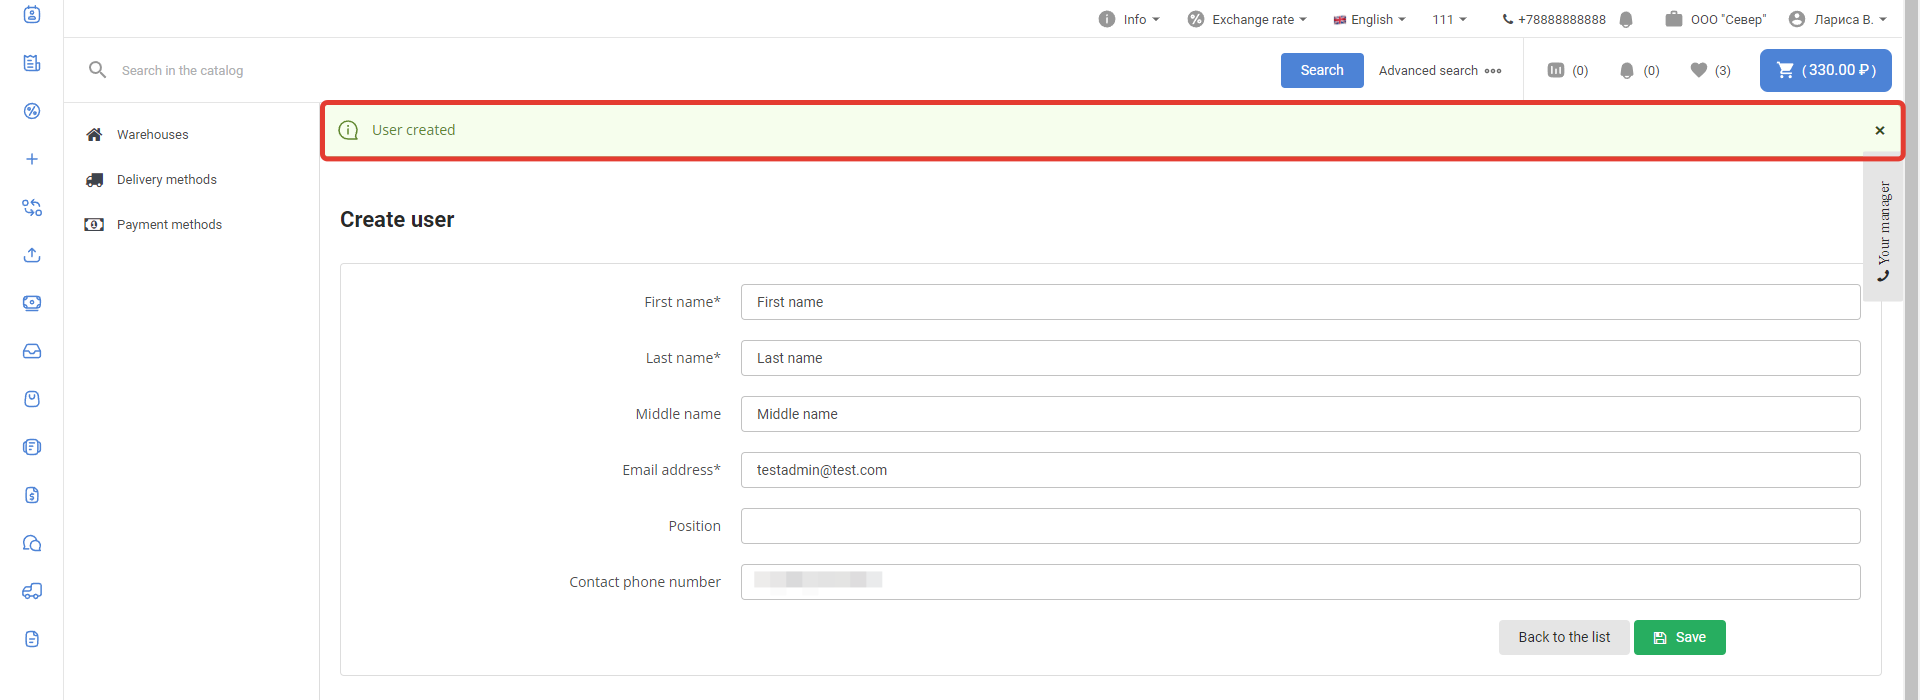The width and height of the screenshot is (1920, 700).
Task: Click the notifications bell next to heart
Action: (1627, 70)
